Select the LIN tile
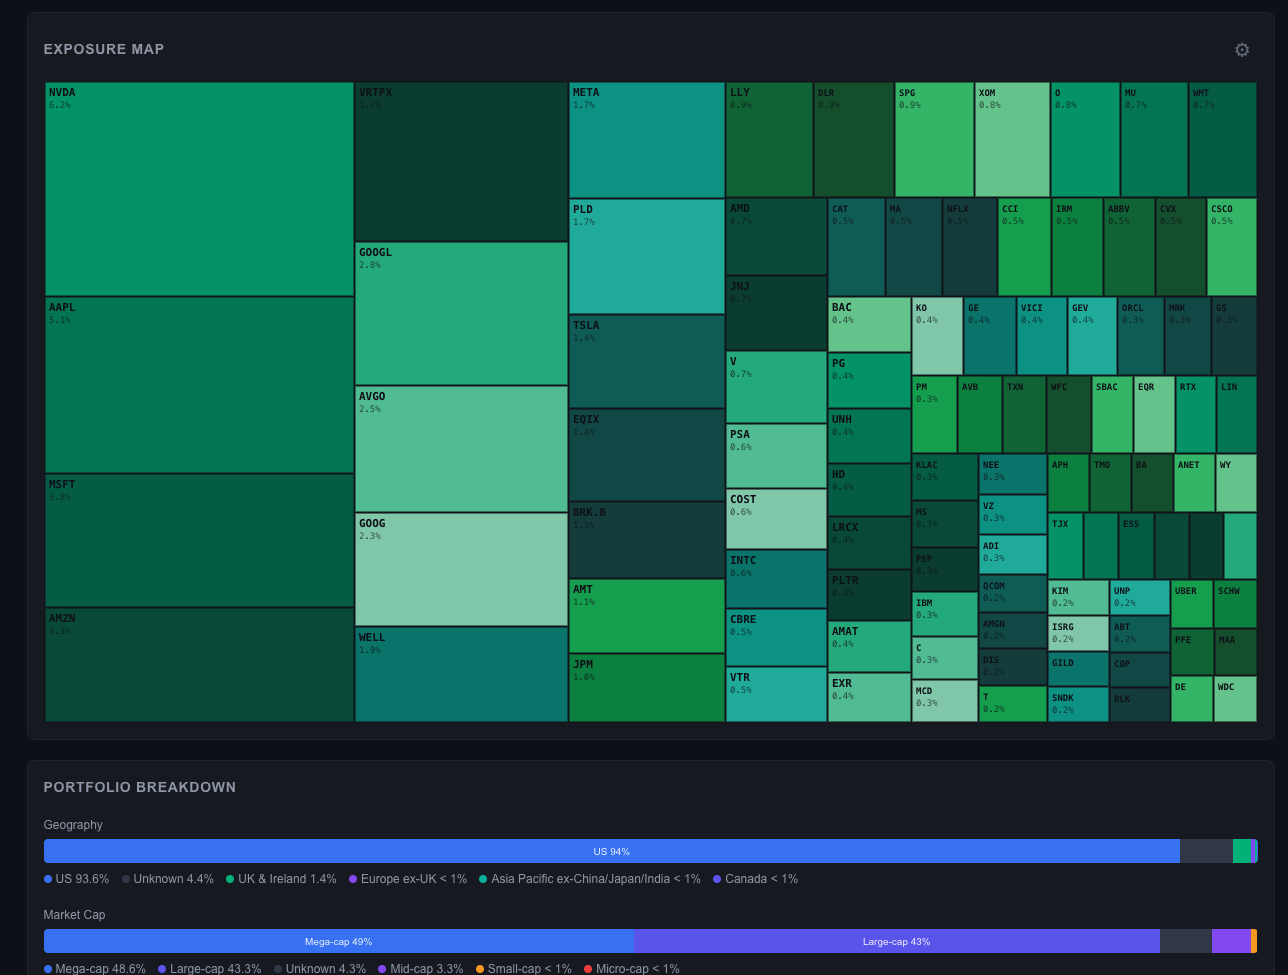 coord(1237,414)
